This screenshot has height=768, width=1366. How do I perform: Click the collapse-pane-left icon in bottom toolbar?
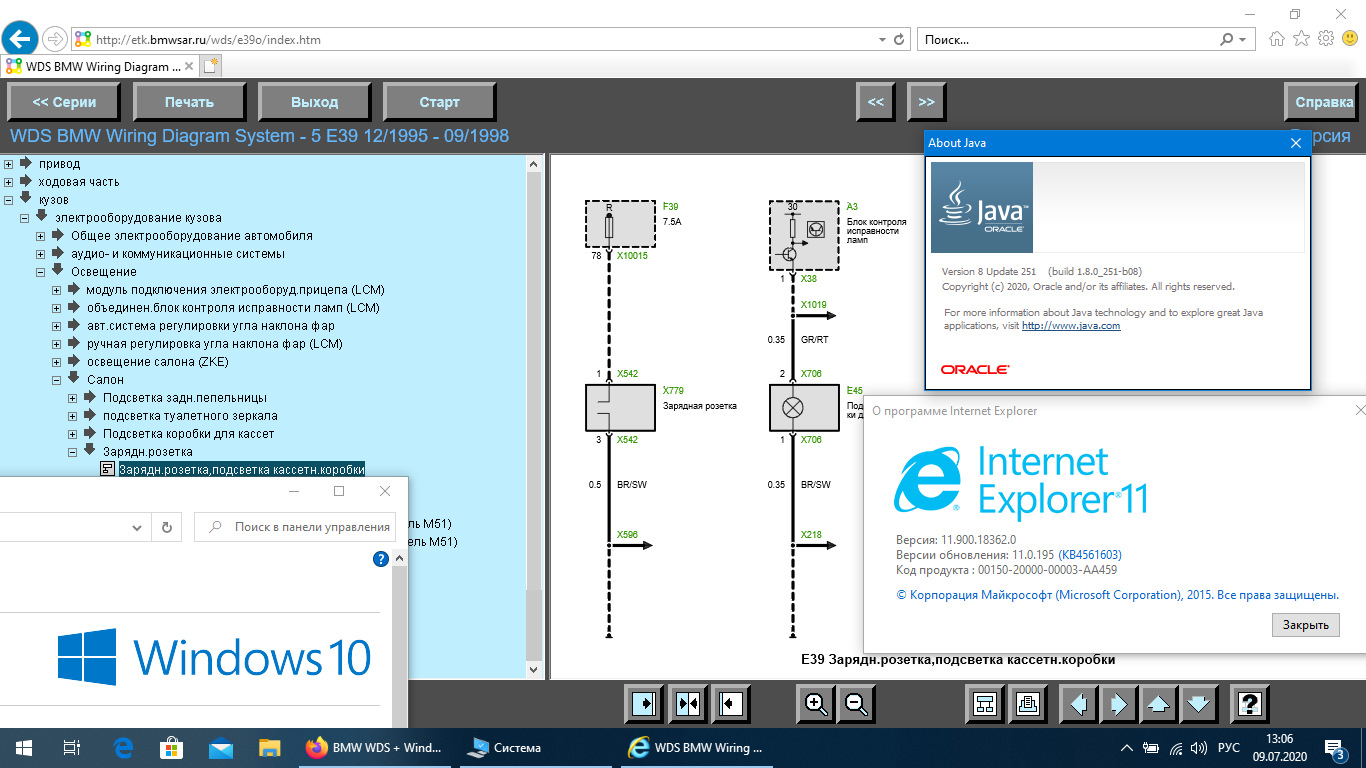(x=731, y=704)
